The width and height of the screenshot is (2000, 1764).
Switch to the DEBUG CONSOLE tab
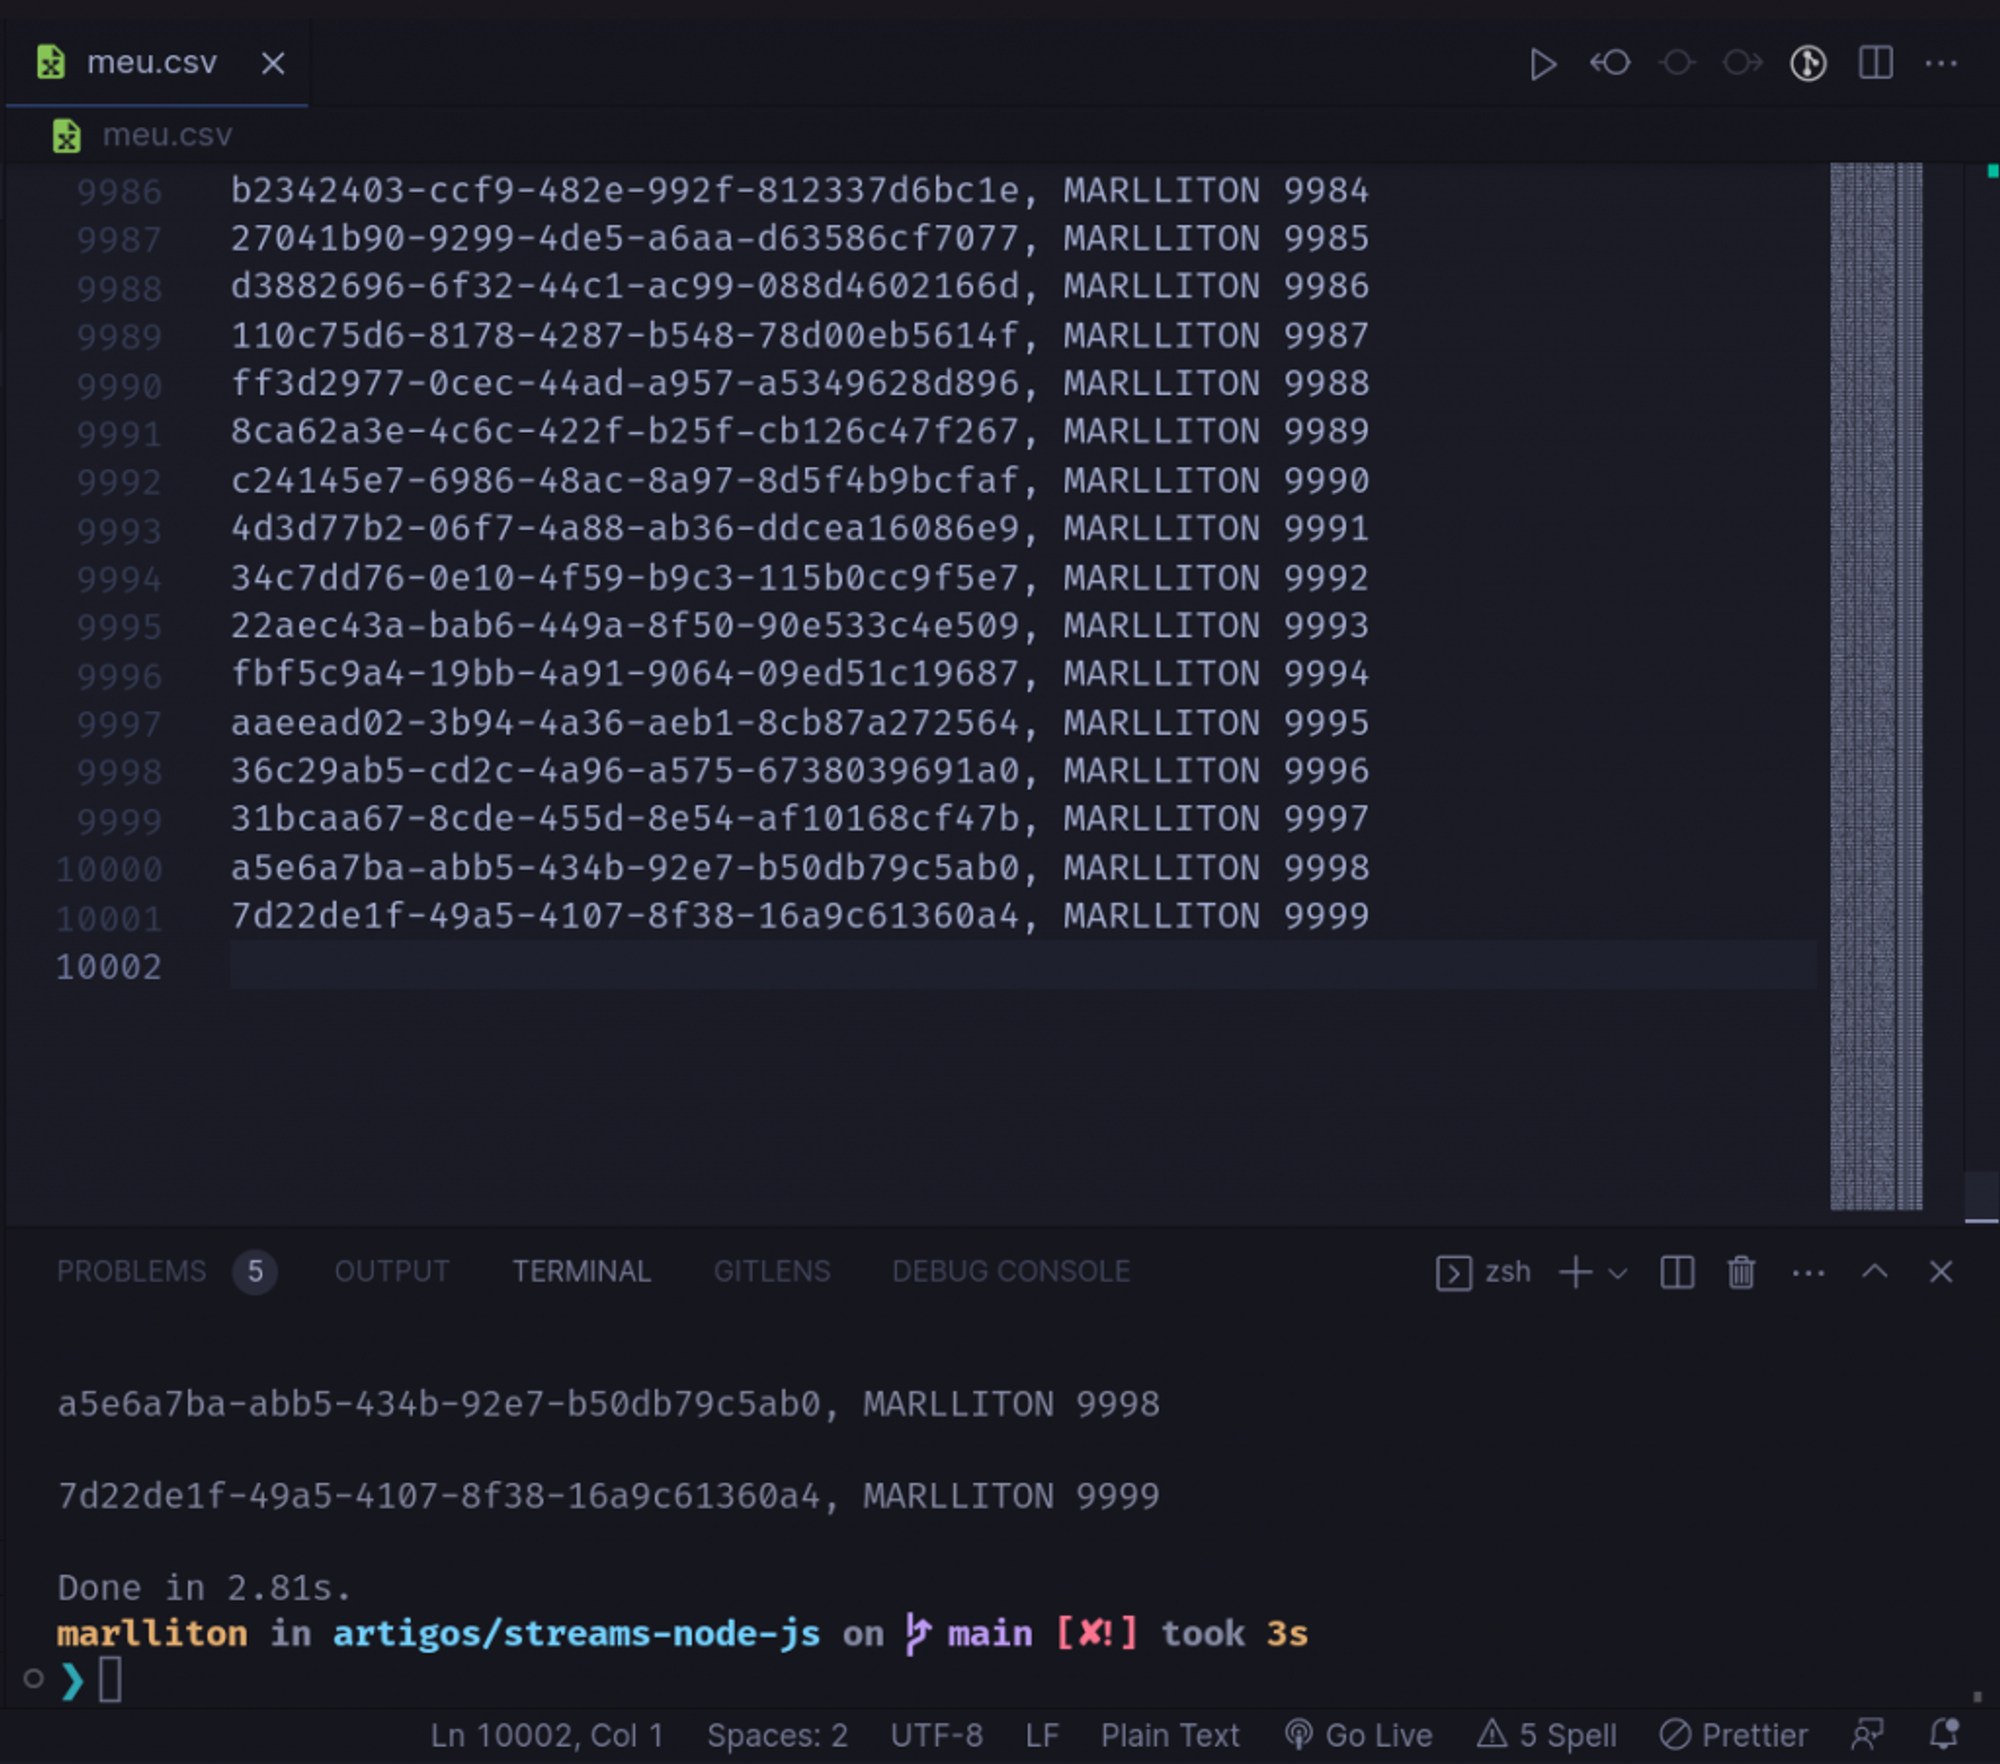click(1010, 1271)
